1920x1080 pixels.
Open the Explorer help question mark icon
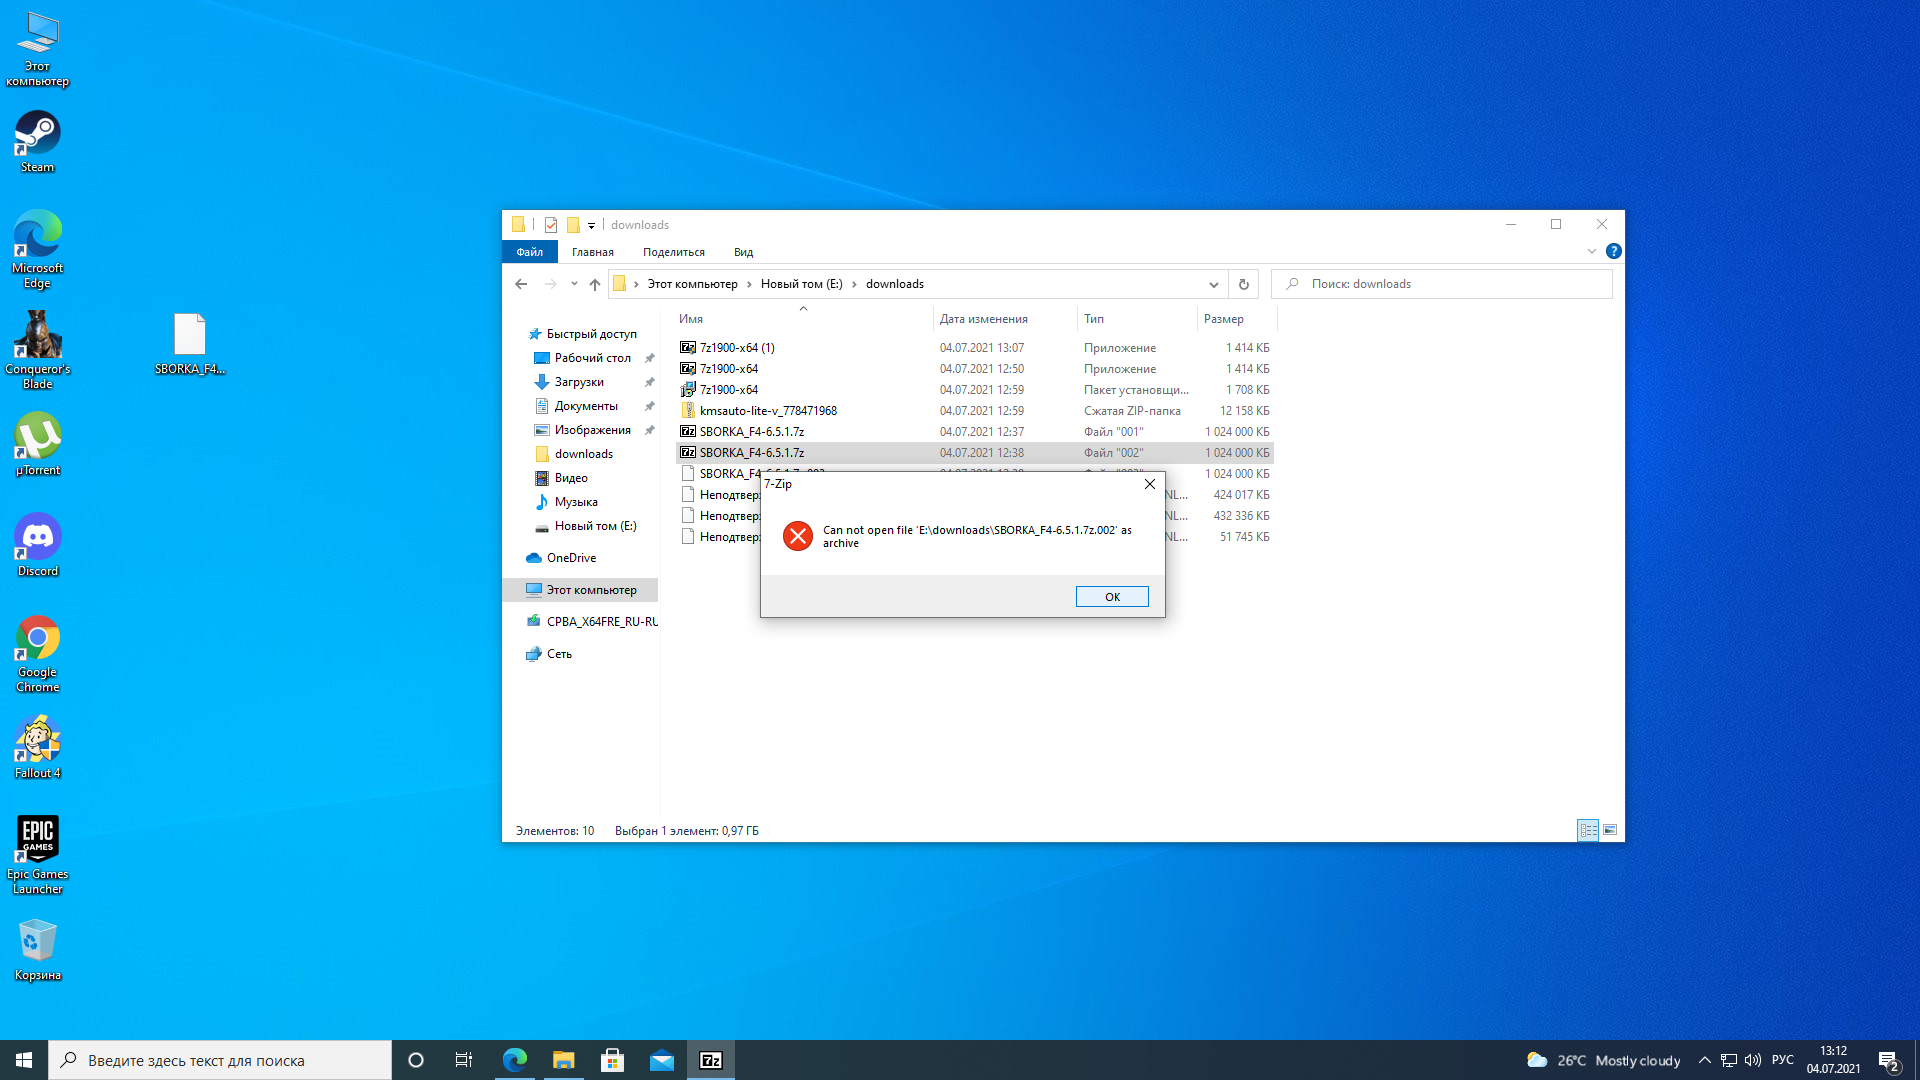(x=1613, y=252)
